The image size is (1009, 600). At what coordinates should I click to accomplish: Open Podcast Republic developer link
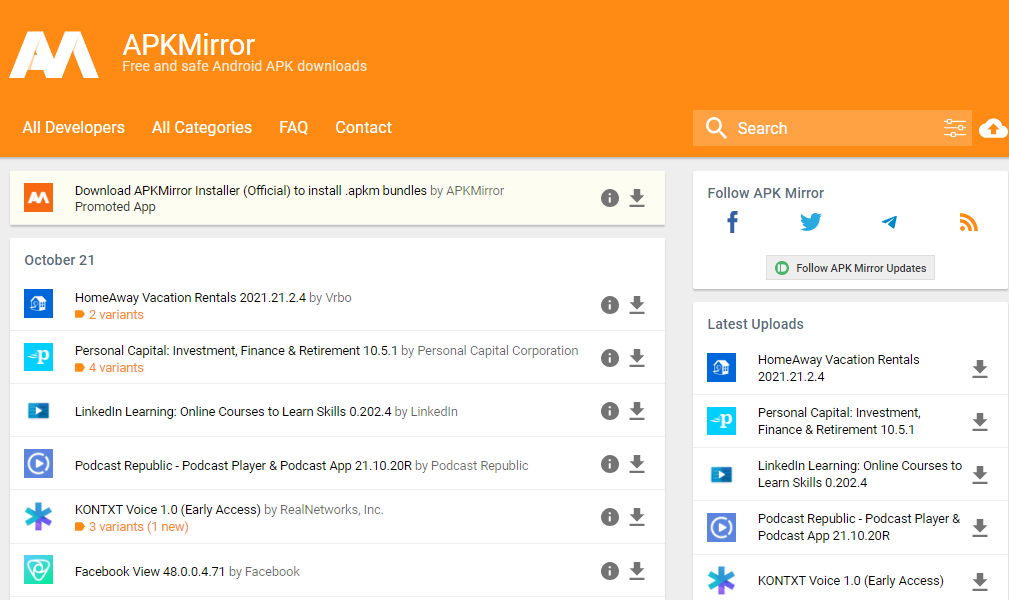(479, 465)
